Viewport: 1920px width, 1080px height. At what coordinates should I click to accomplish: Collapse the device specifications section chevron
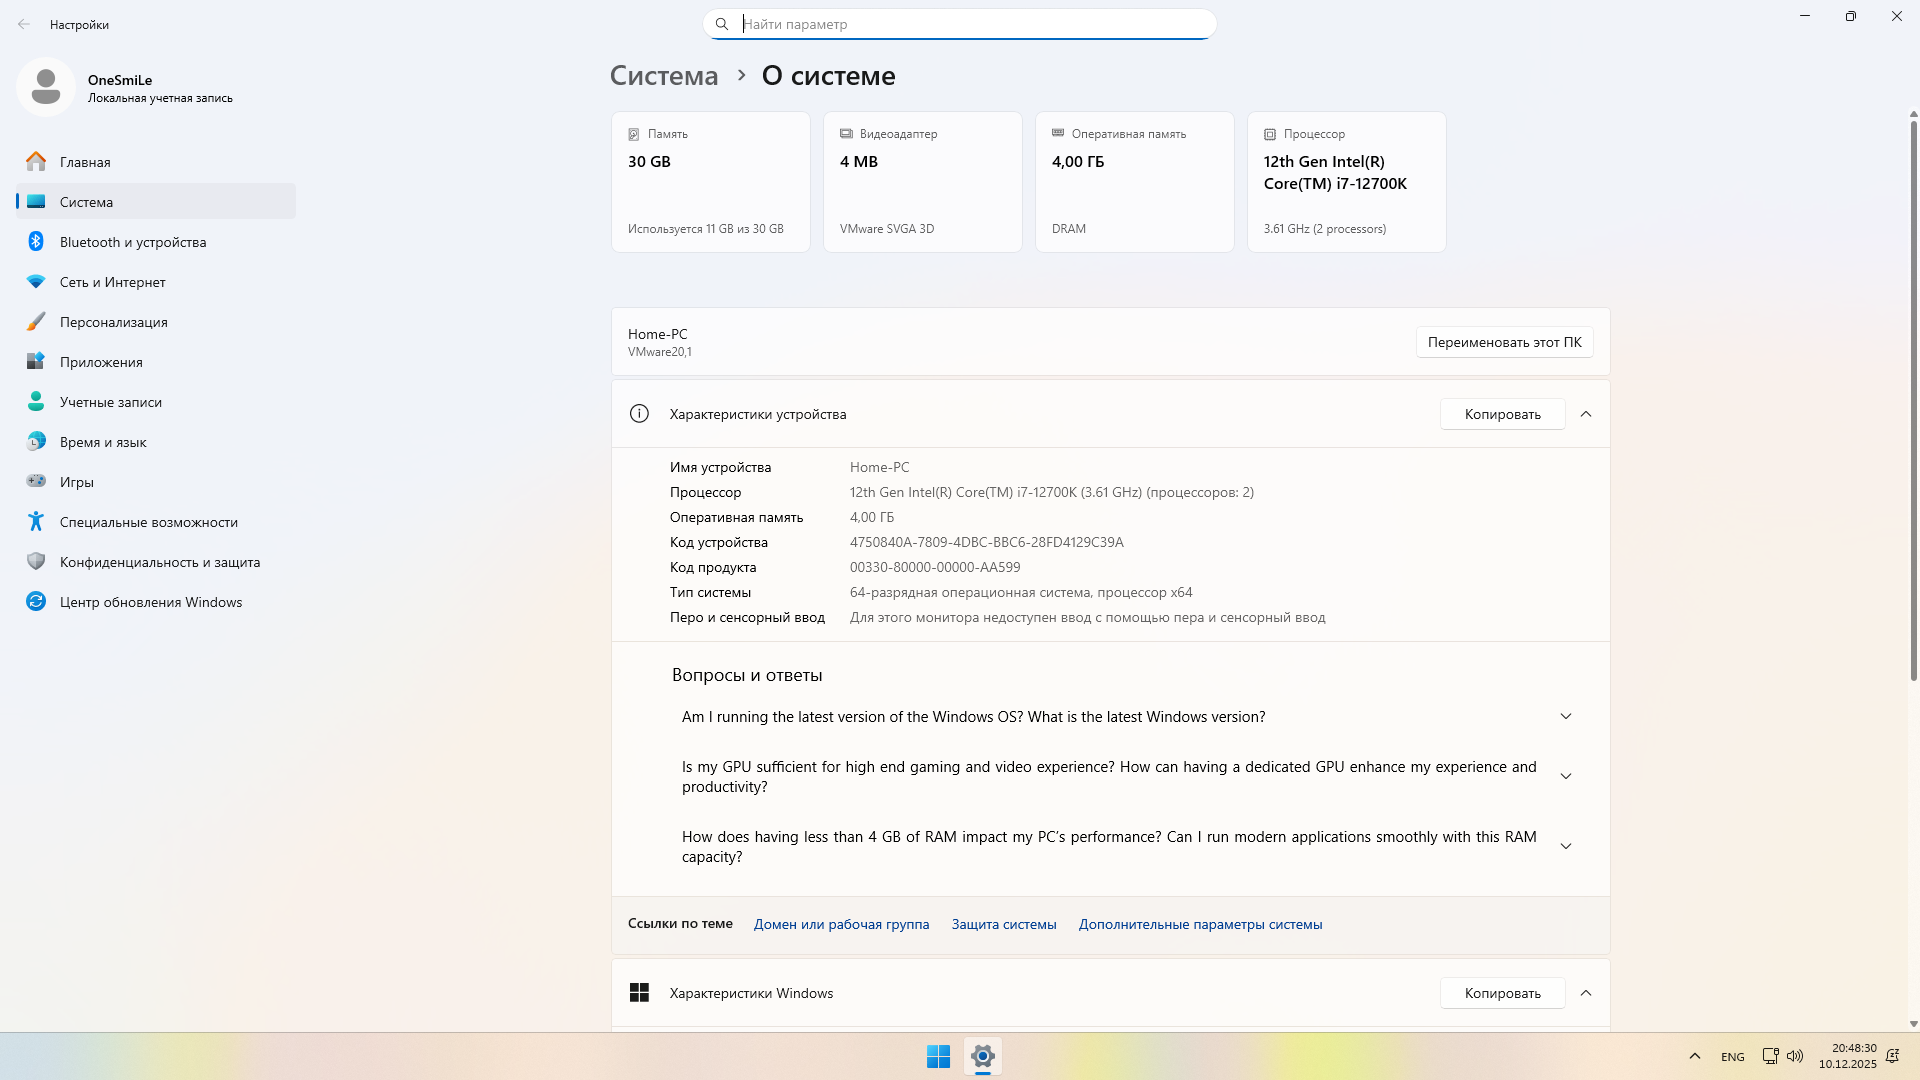[1586, 414]
